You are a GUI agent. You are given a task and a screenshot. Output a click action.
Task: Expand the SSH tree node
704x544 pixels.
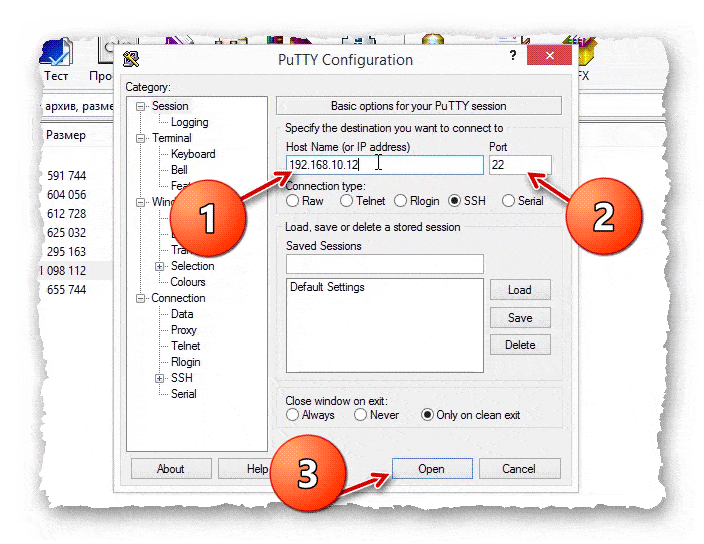pyautogui.click(x=159, y=378)
